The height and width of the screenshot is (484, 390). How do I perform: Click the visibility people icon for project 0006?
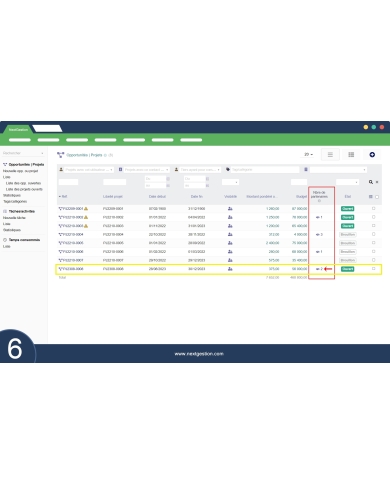(230, 252)
